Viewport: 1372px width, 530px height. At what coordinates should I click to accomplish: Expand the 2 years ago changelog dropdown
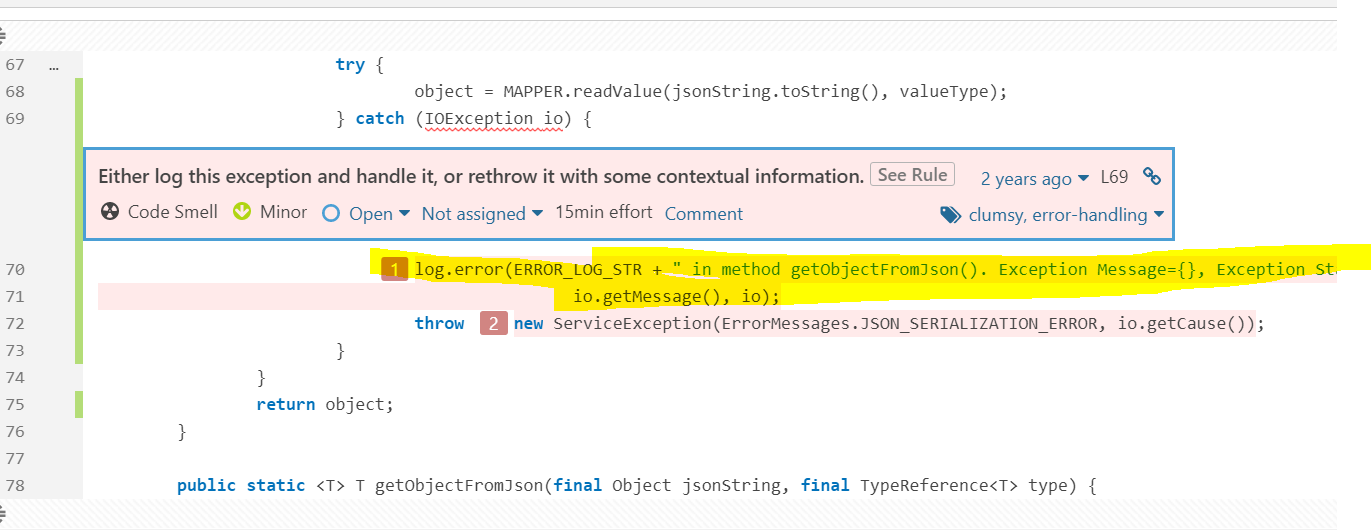(x=1034, y=178)
